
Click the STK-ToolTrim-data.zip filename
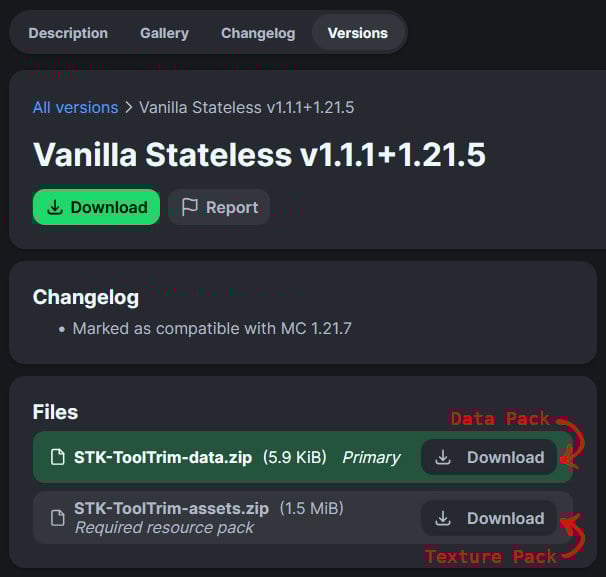point(163,457)
